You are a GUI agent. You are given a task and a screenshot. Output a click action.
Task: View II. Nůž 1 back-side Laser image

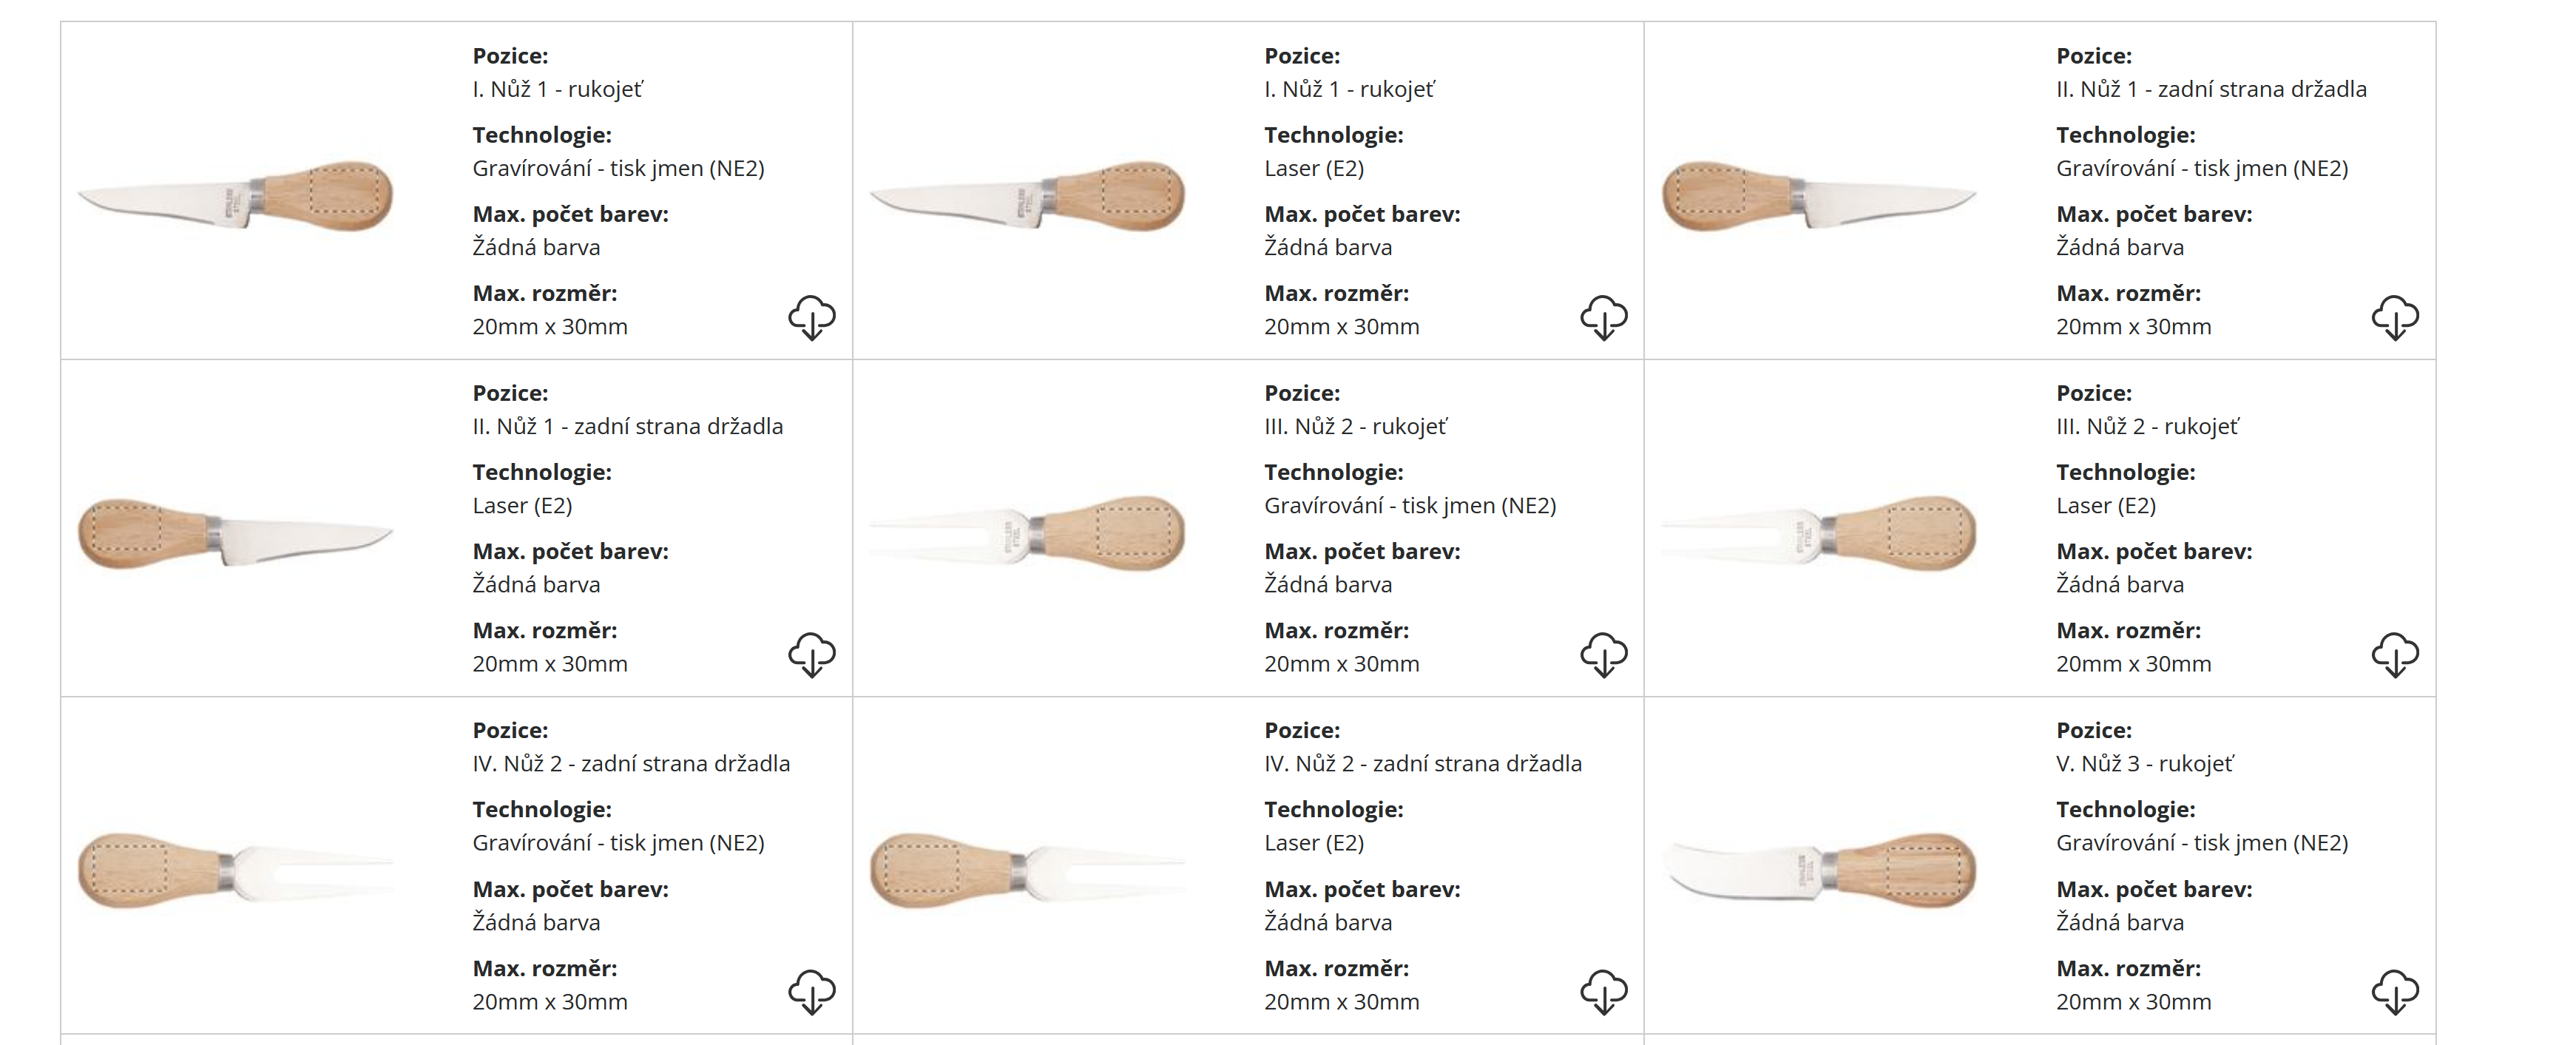tap(236, 533)
